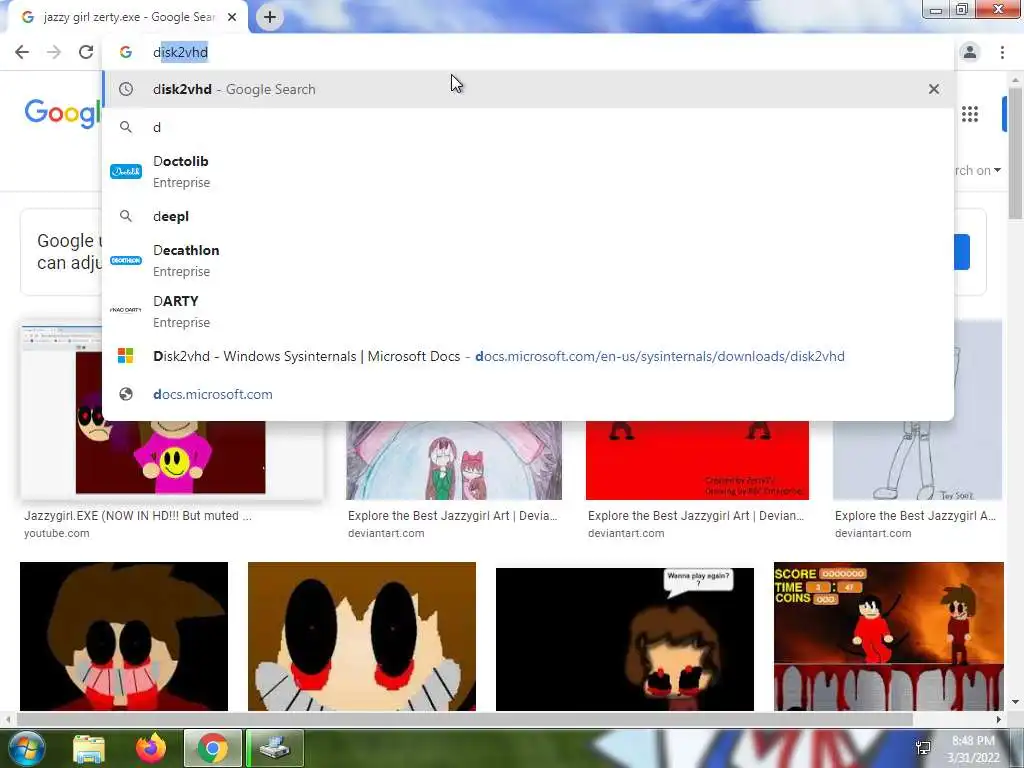Click clock history icon beside disk2vhd

[125, 89]
